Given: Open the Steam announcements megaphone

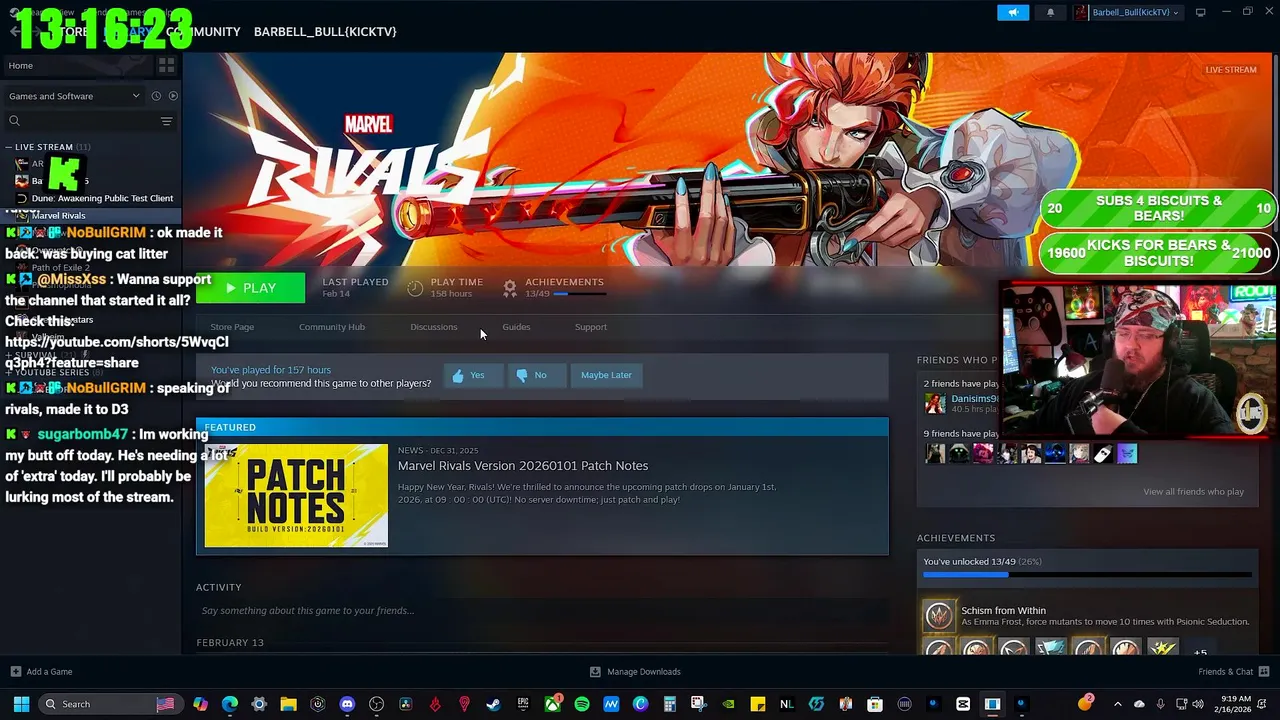Looking at the screenshot, I should coord(1013,12).
